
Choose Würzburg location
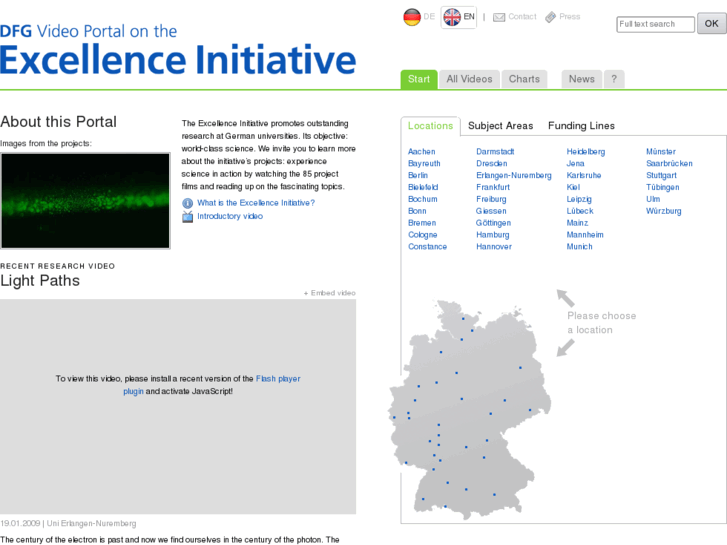point(663,211)
